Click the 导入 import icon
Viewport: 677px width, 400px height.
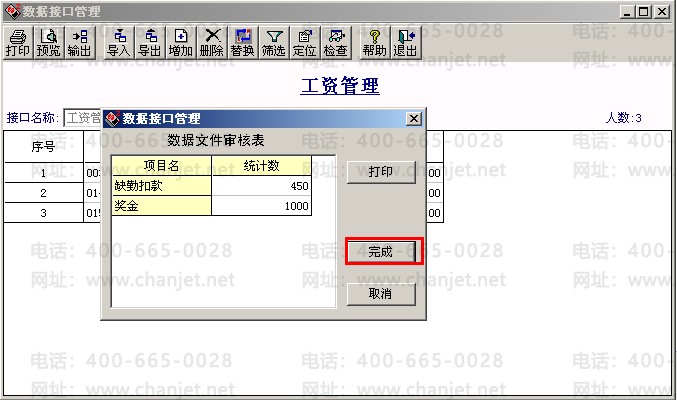point(119,42)
